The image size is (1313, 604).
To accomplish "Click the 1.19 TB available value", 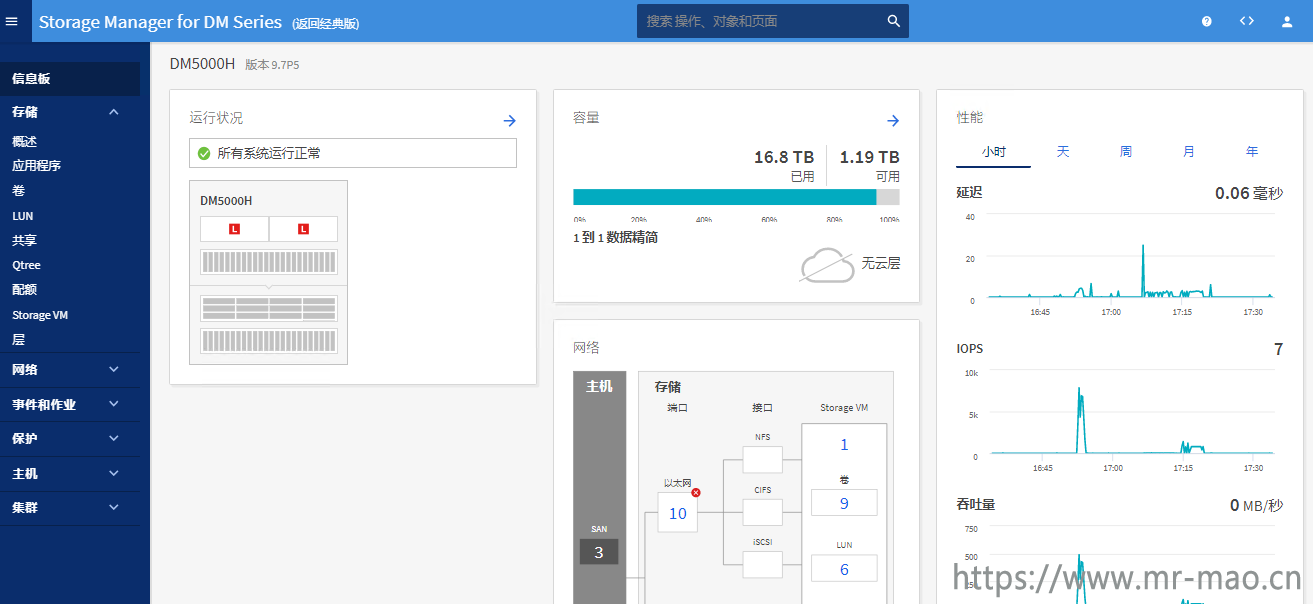I will [x=869, y=157].
